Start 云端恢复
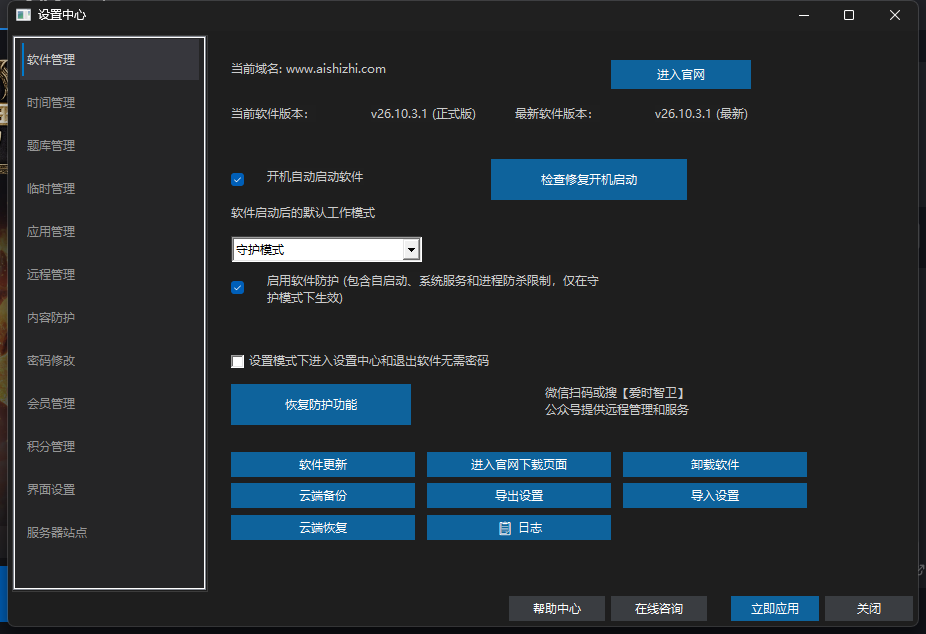926x634 pixels. (322, 528)
